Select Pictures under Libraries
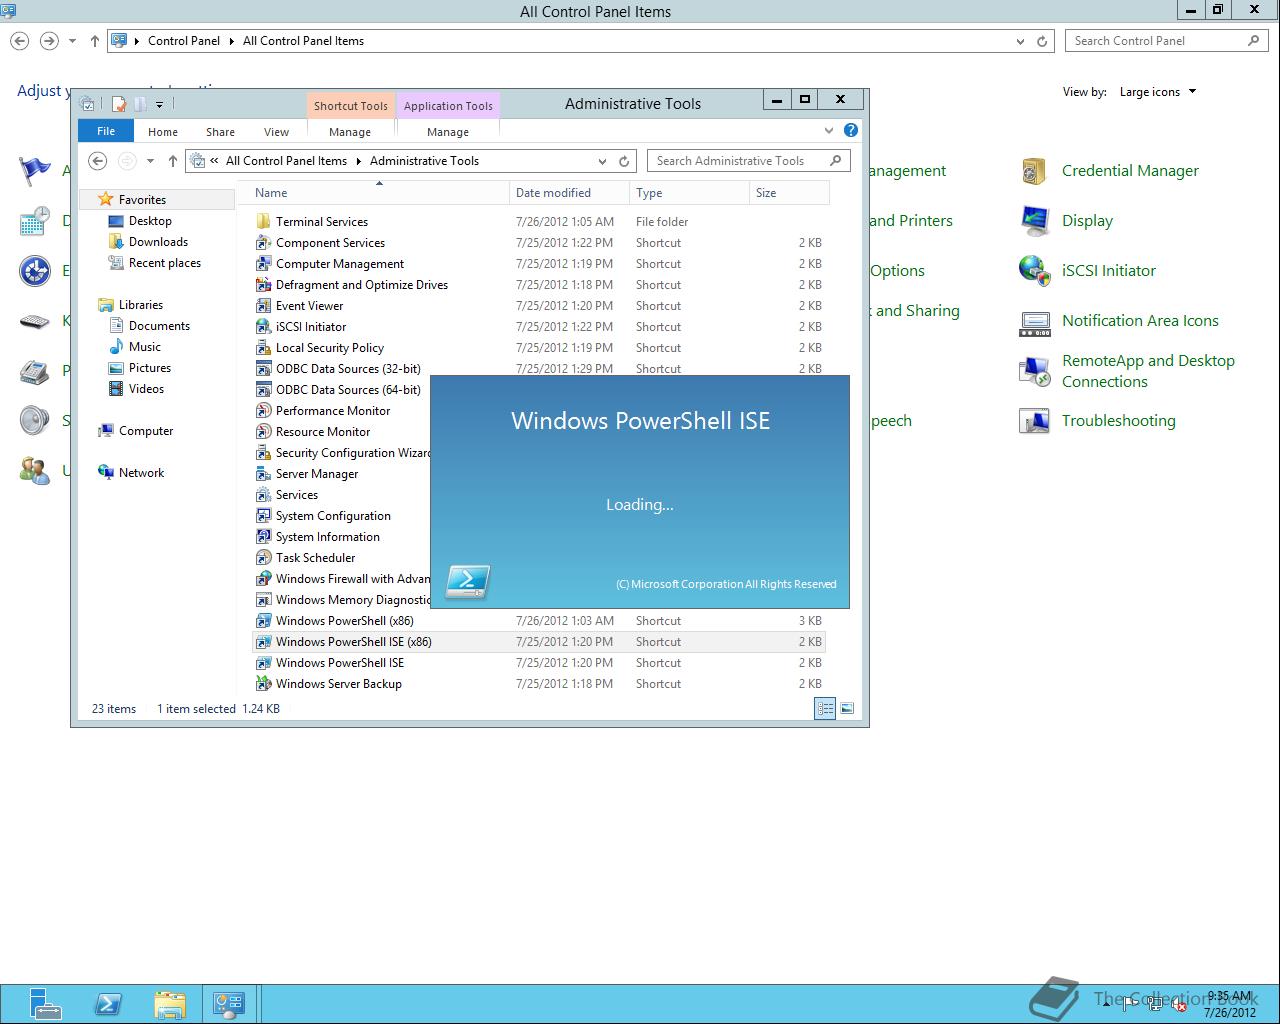Screen dimensions: 1280x1024 click(x=150, y=368)
